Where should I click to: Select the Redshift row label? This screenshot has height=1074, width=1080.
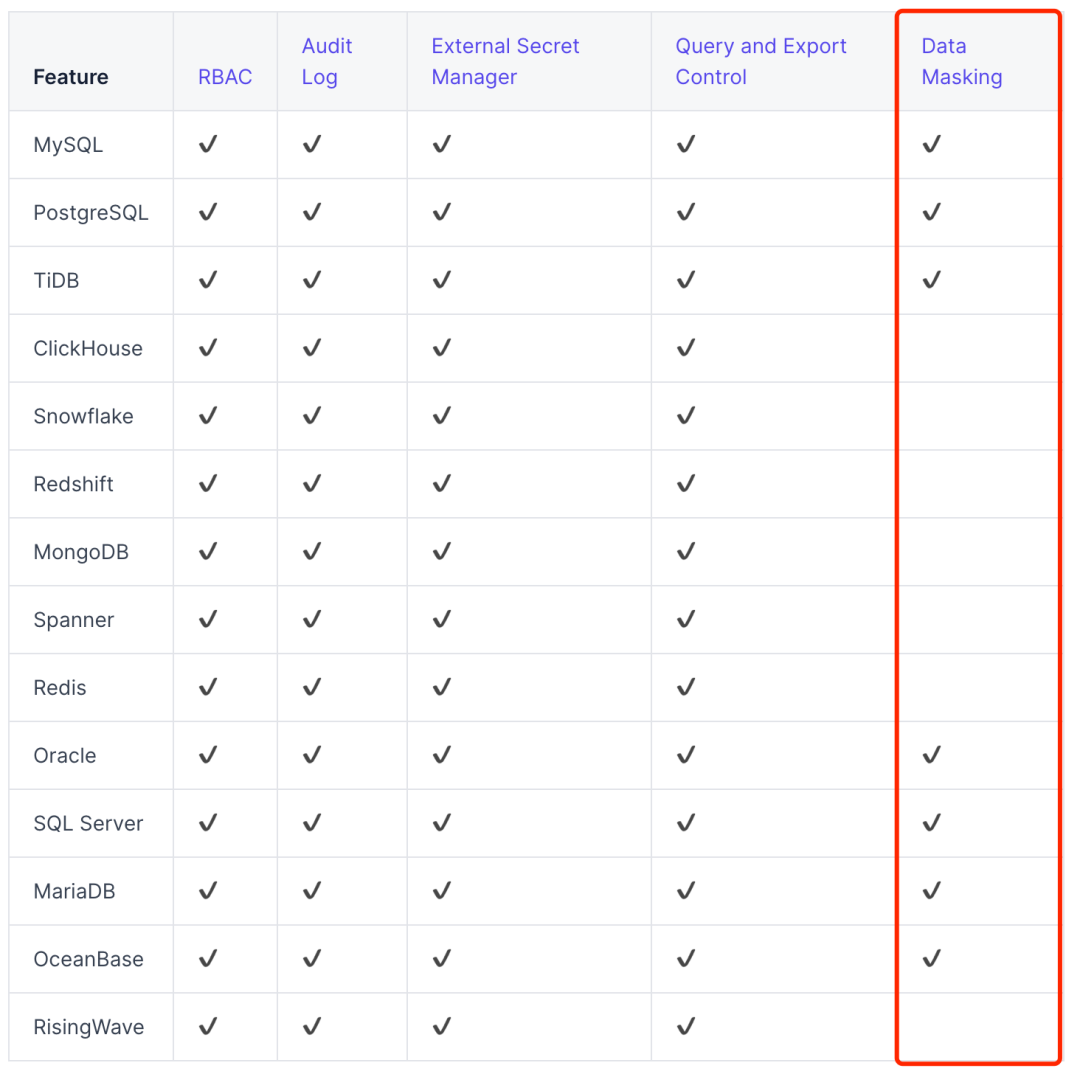74,484
